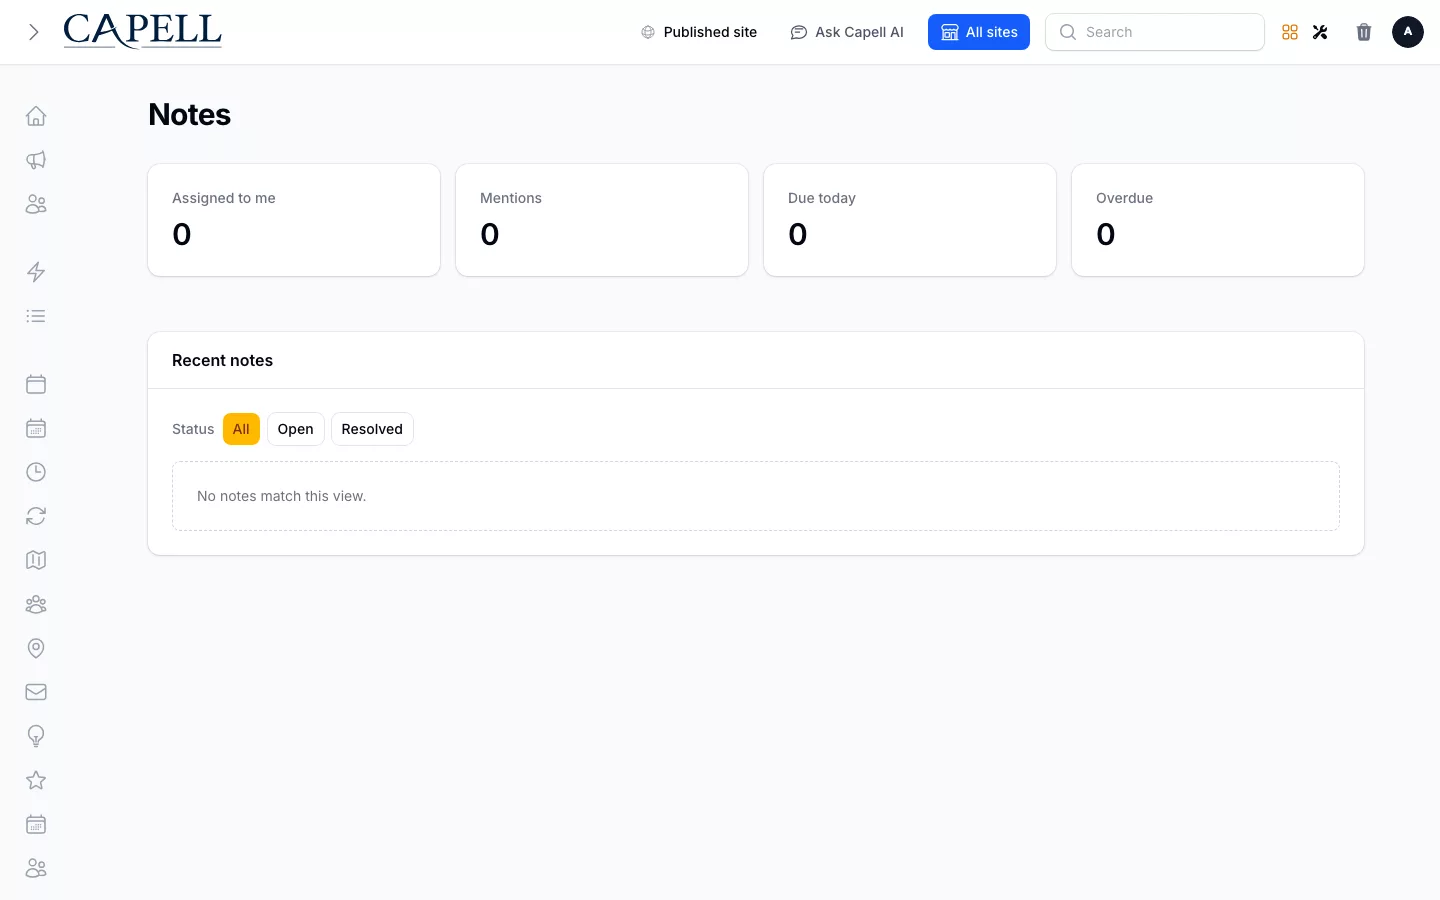Click the Status label
This screenshot has height=900, width=1440.
point(193,429)
